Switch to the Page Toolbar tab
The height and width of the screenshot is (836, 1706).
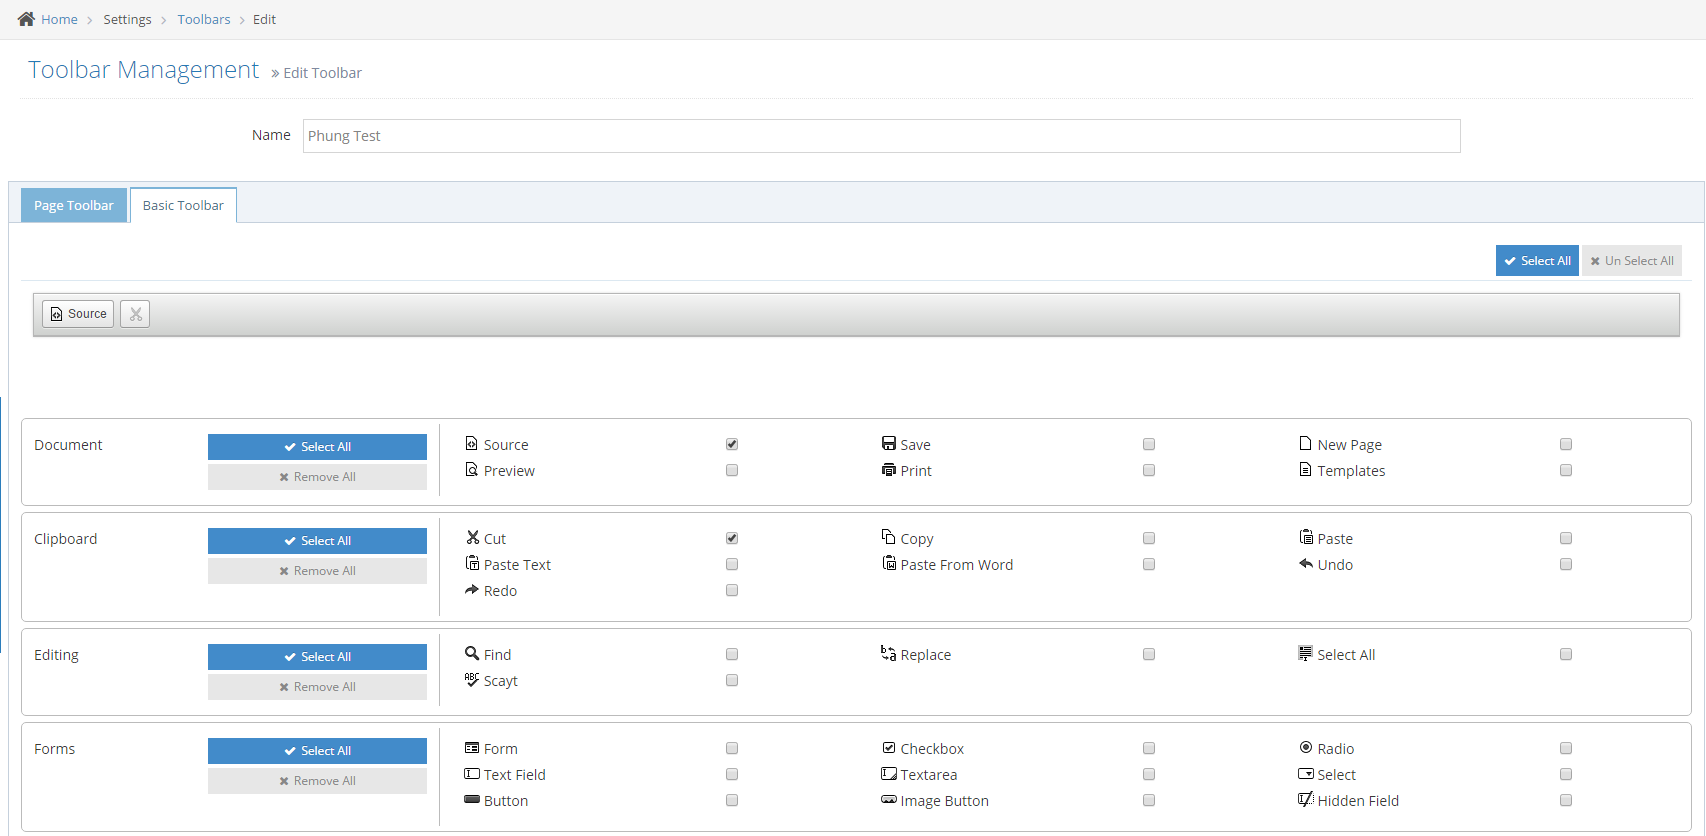point(74,205)
